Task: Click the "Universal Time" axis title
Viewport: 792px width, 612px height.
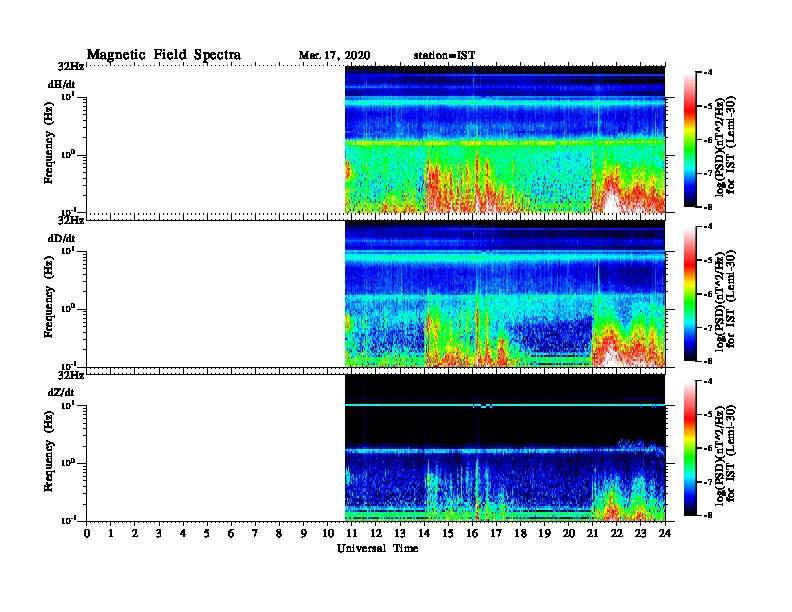Action: coord(377,548)
